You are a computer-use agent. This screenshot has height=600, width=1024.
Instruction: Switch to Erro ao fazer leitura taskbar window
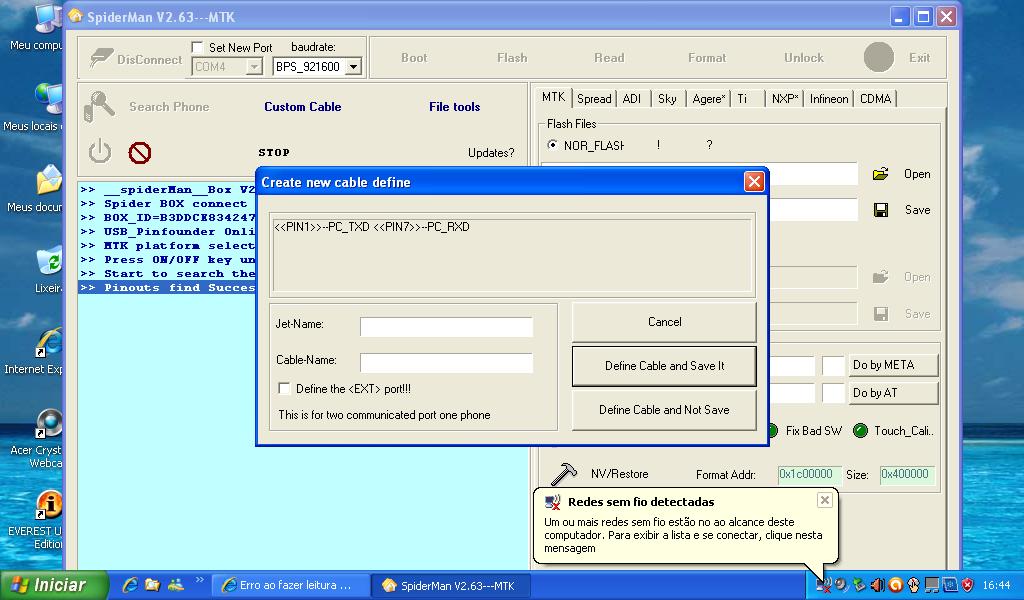tap(291, 586)
